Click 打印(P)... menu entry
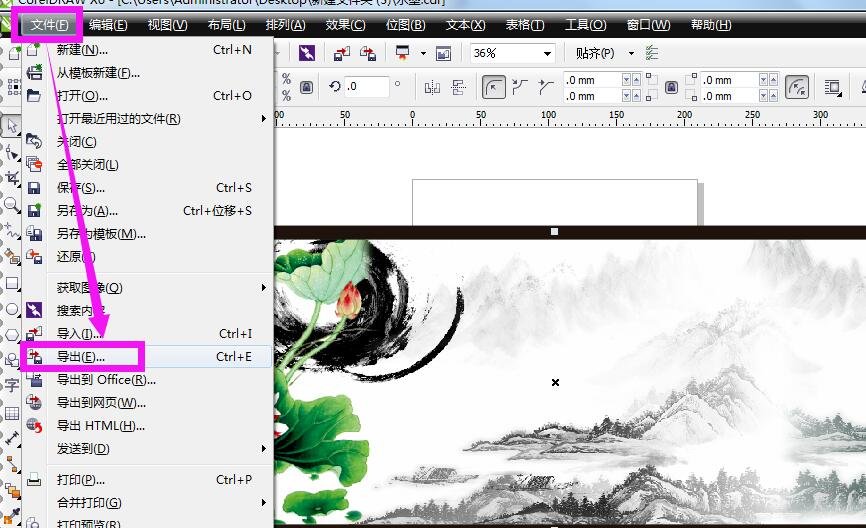This screenshot has height=528, width=866. (x=80, y=480)
